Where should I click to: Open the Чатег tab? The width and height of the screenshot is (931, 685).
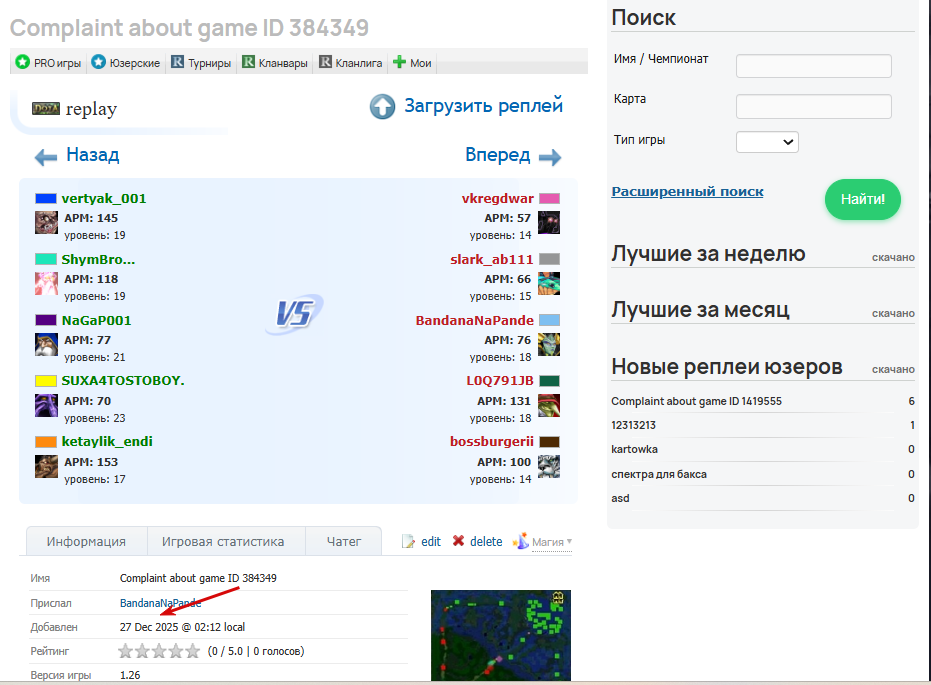tap(344, 541)
